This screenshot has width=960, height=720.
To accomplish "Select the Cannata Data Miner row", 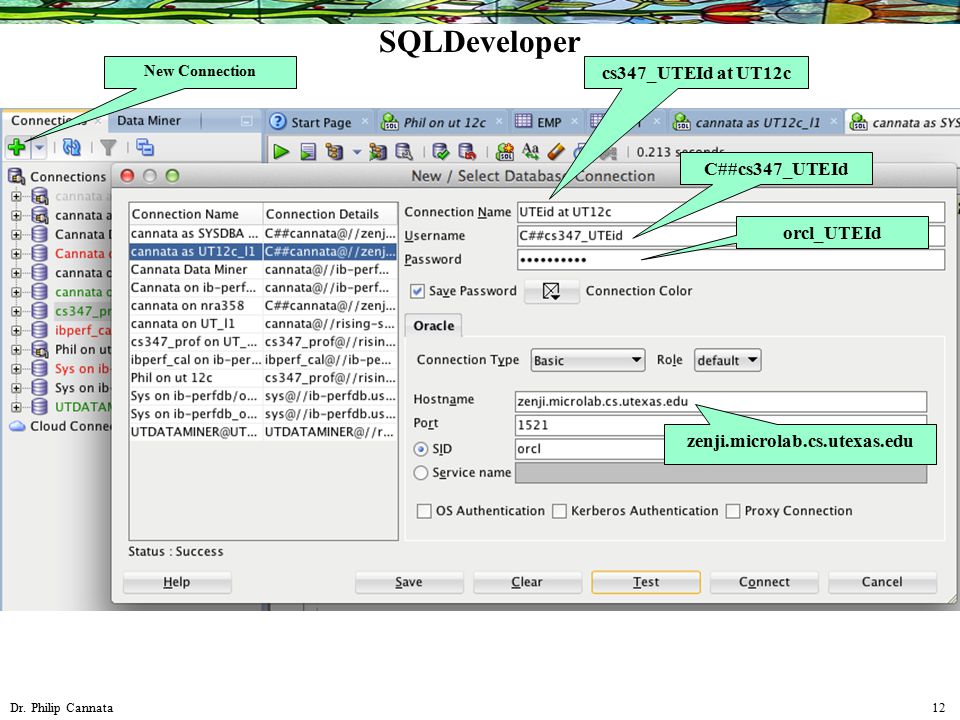I will tap(263, 269).
